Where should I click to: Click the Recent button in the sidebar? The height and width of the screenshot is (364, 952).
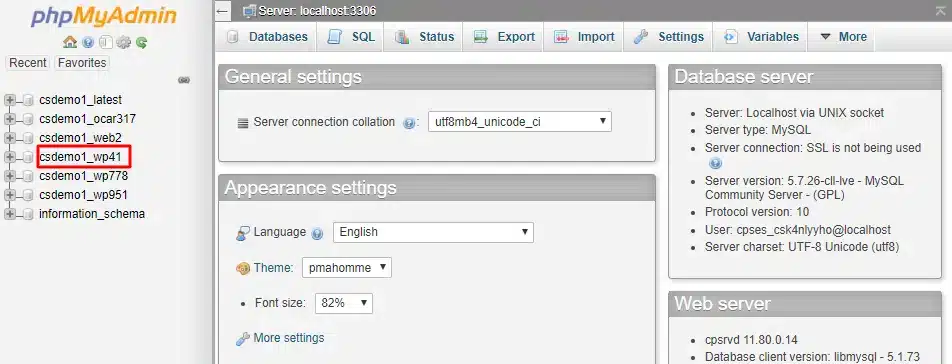[28, 63]
